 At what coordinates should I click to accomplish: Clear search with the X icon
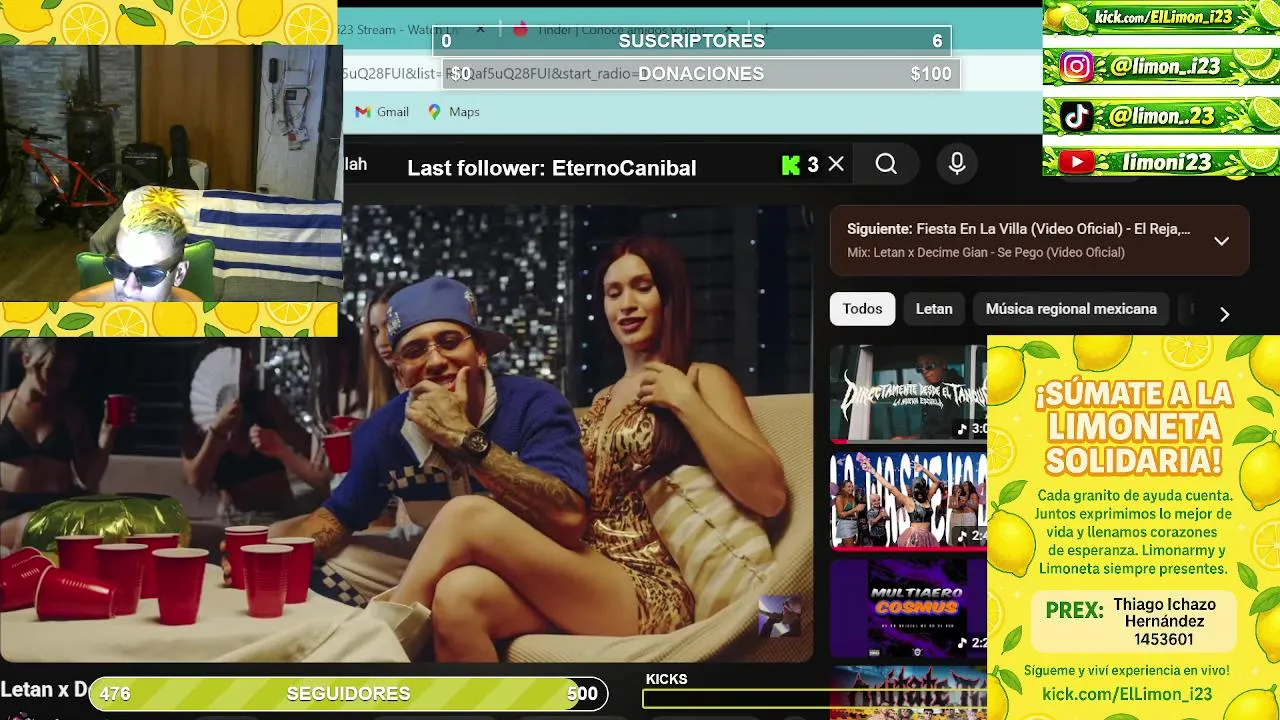tap(836, 164)
